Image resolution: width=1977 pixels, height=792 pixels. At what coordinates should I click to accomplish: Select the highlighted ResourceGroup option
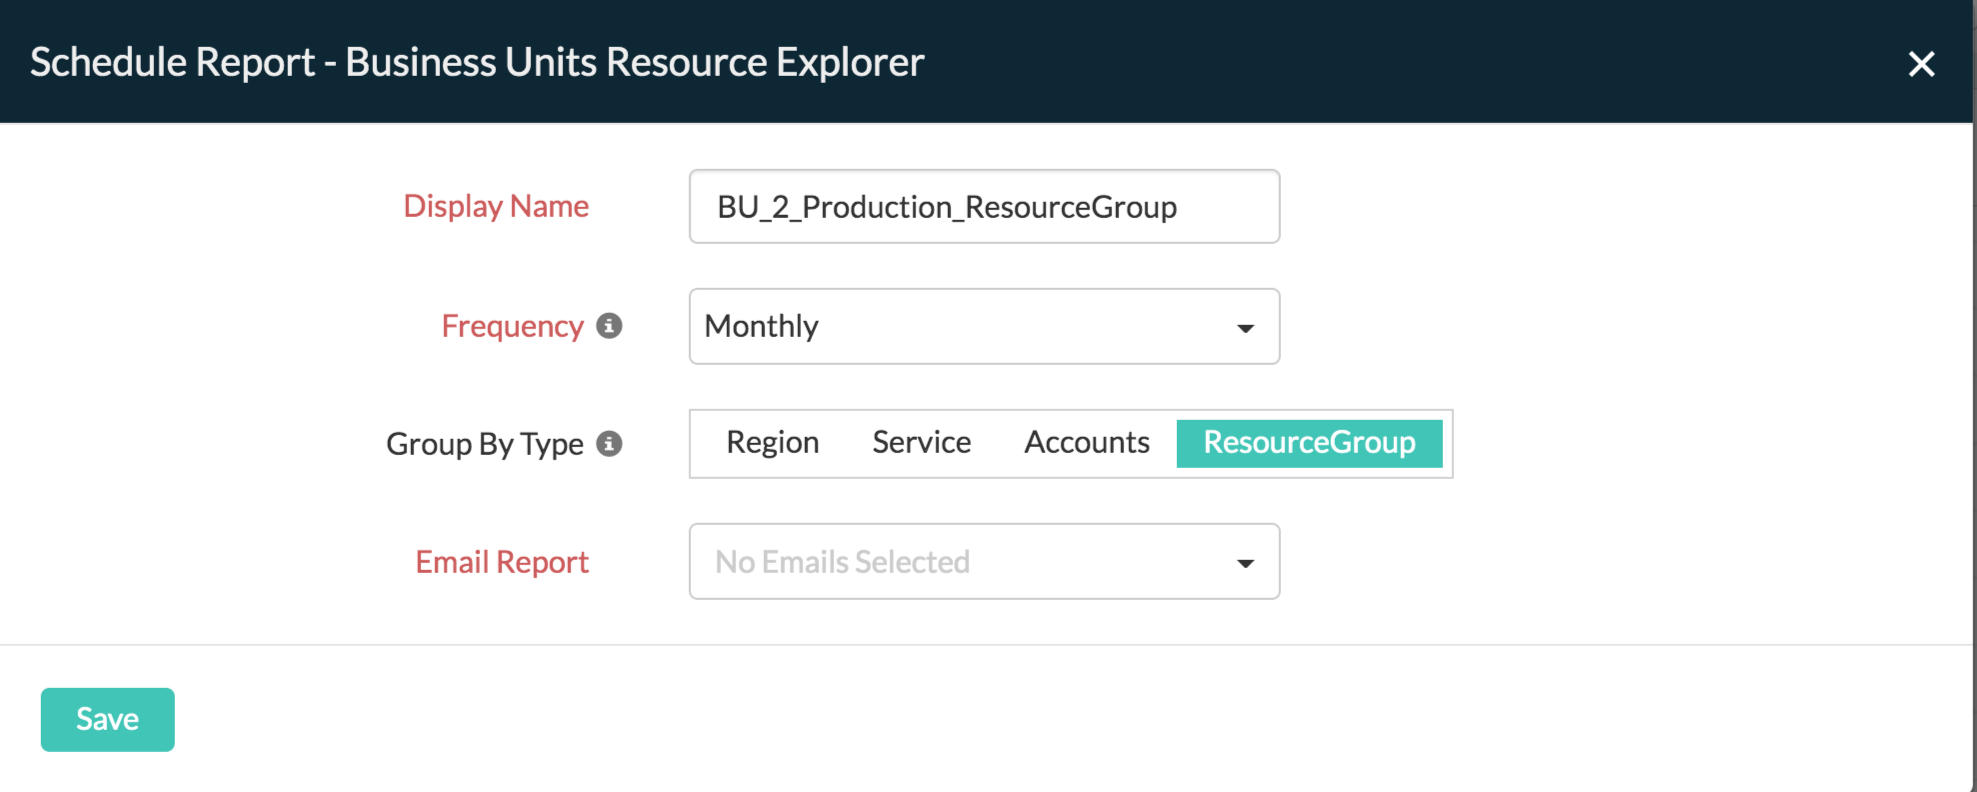point(1309,443)
